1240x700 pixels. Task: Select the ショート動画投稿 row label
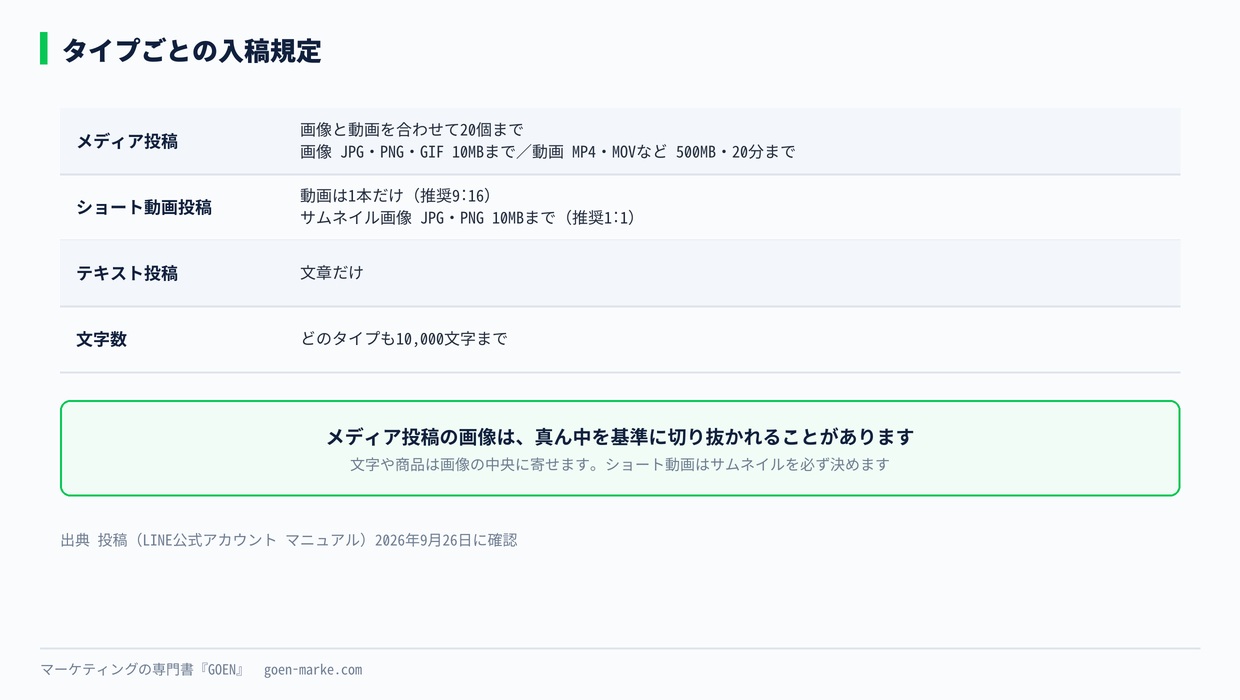[x=144, y=207]
